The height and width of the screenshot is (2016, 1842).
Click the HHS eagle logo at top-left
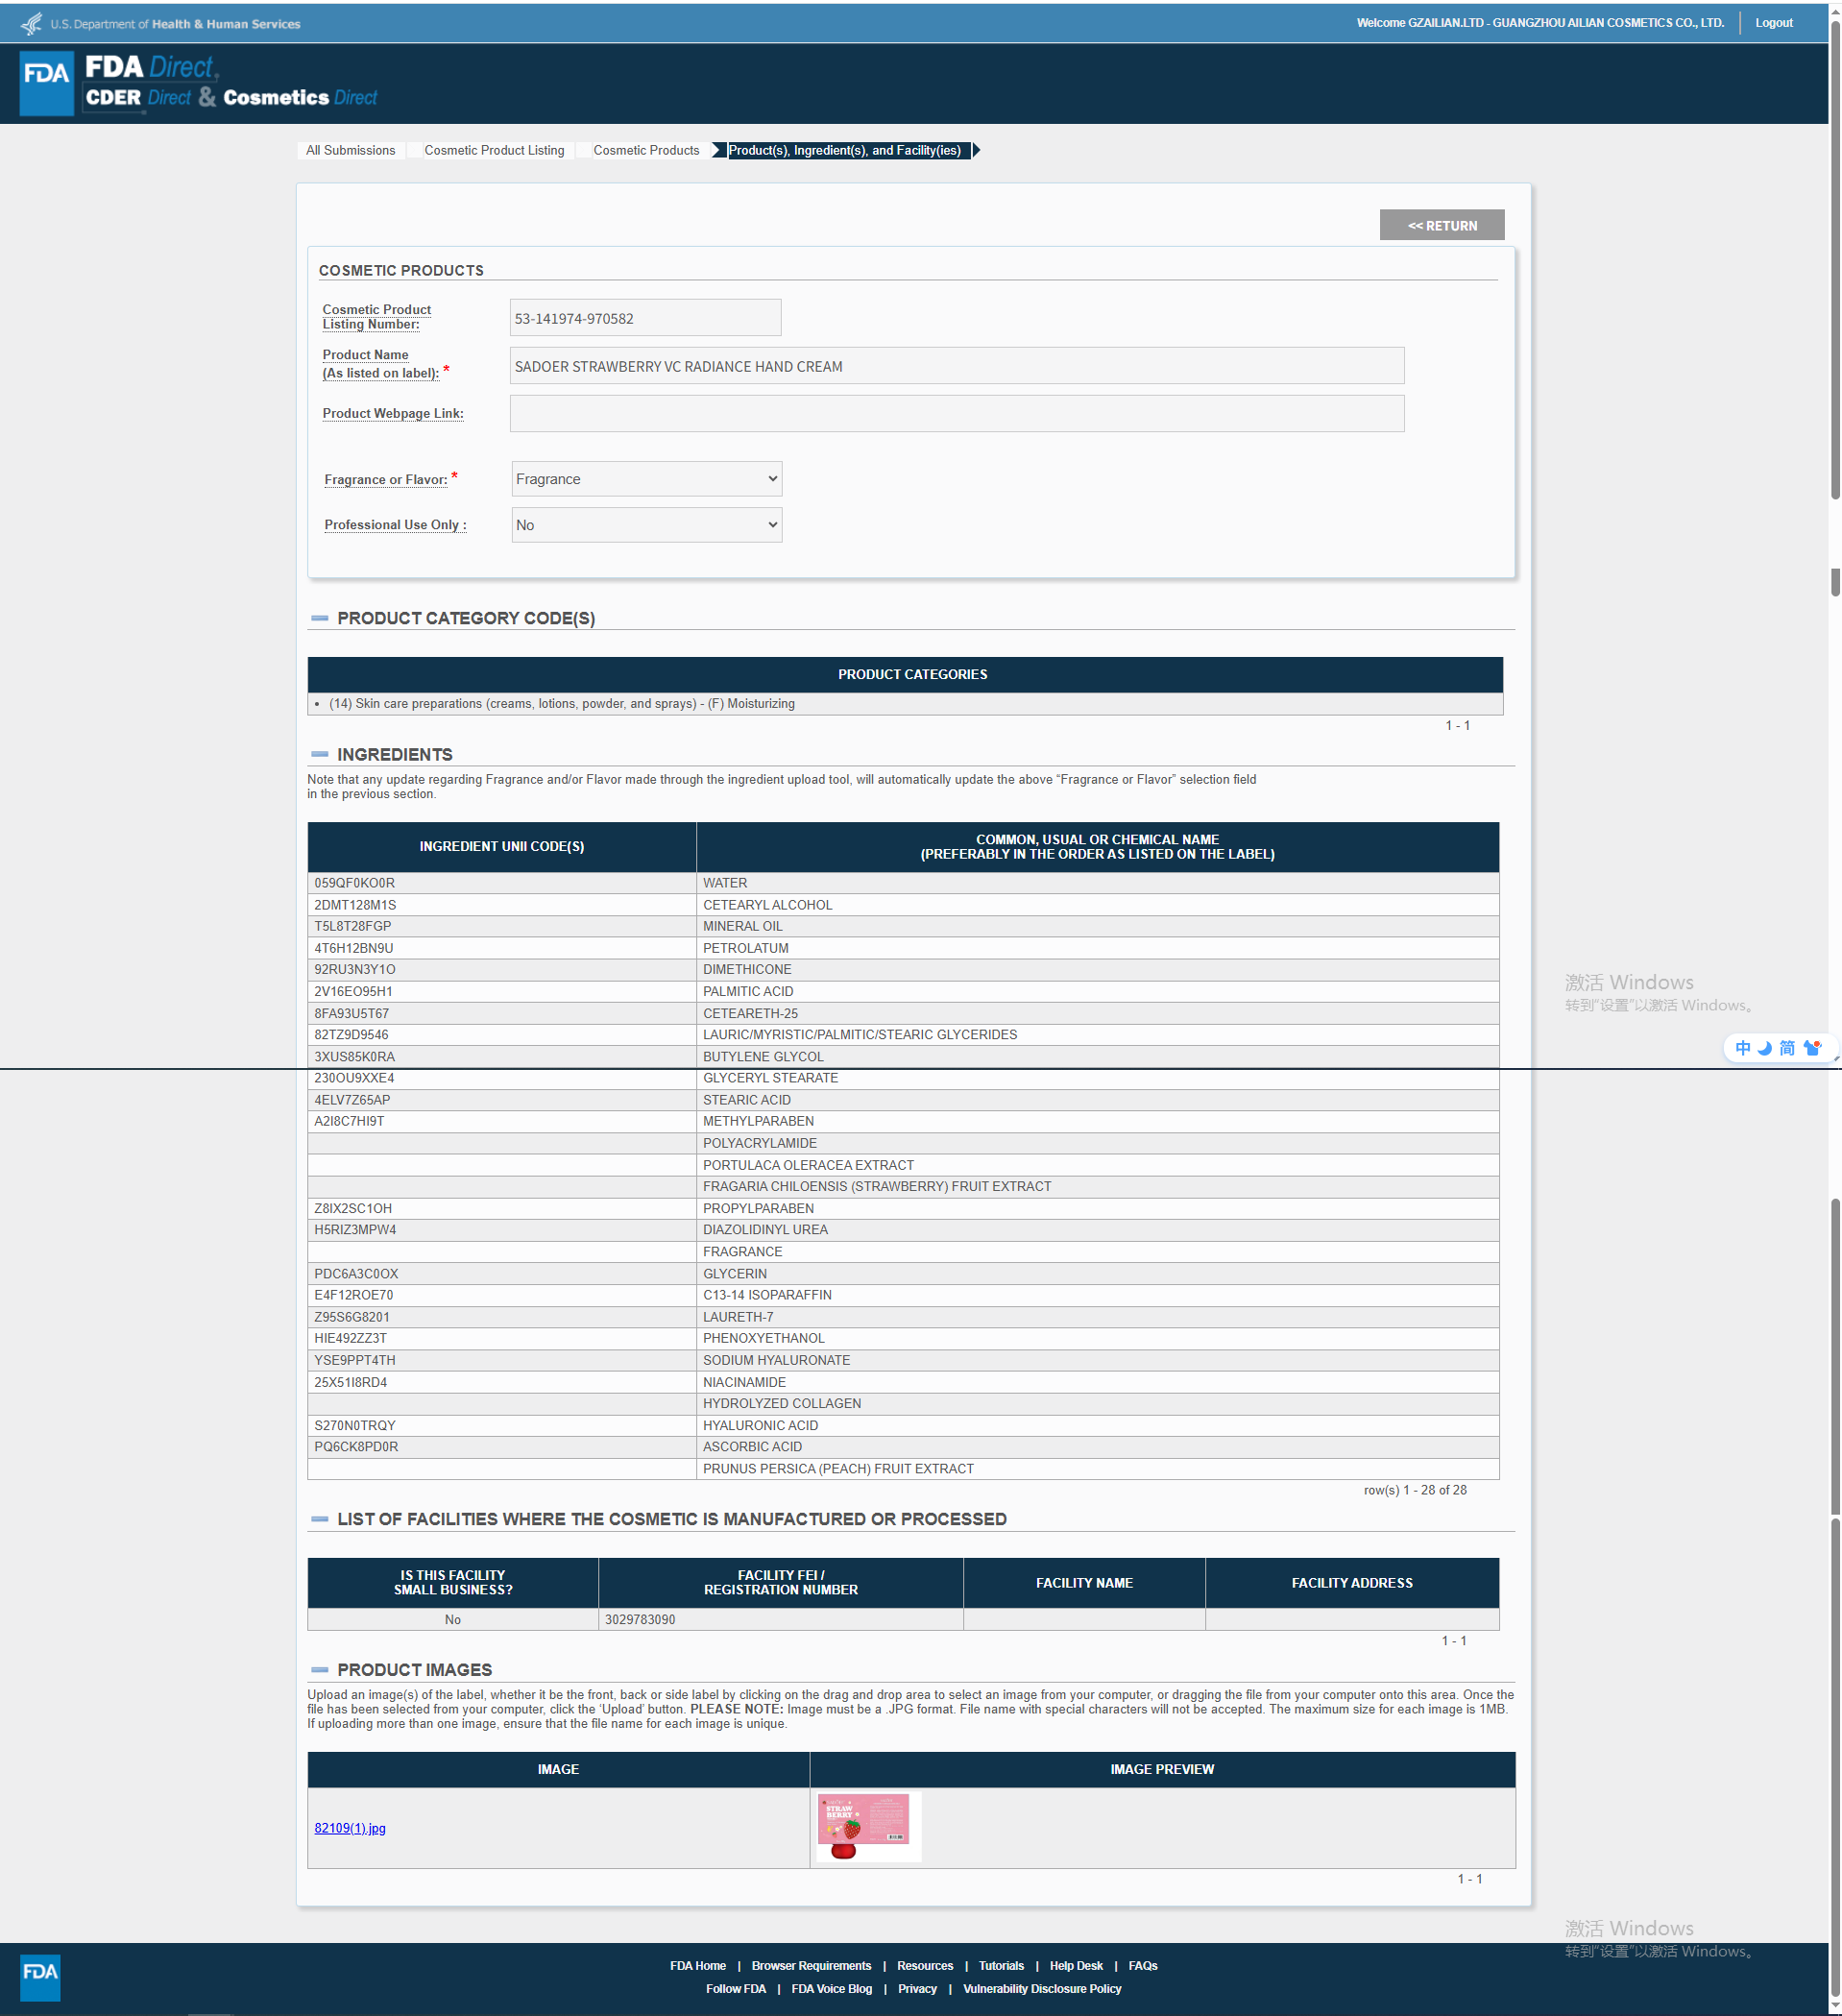pyautogui.click(x=31, y=23)
